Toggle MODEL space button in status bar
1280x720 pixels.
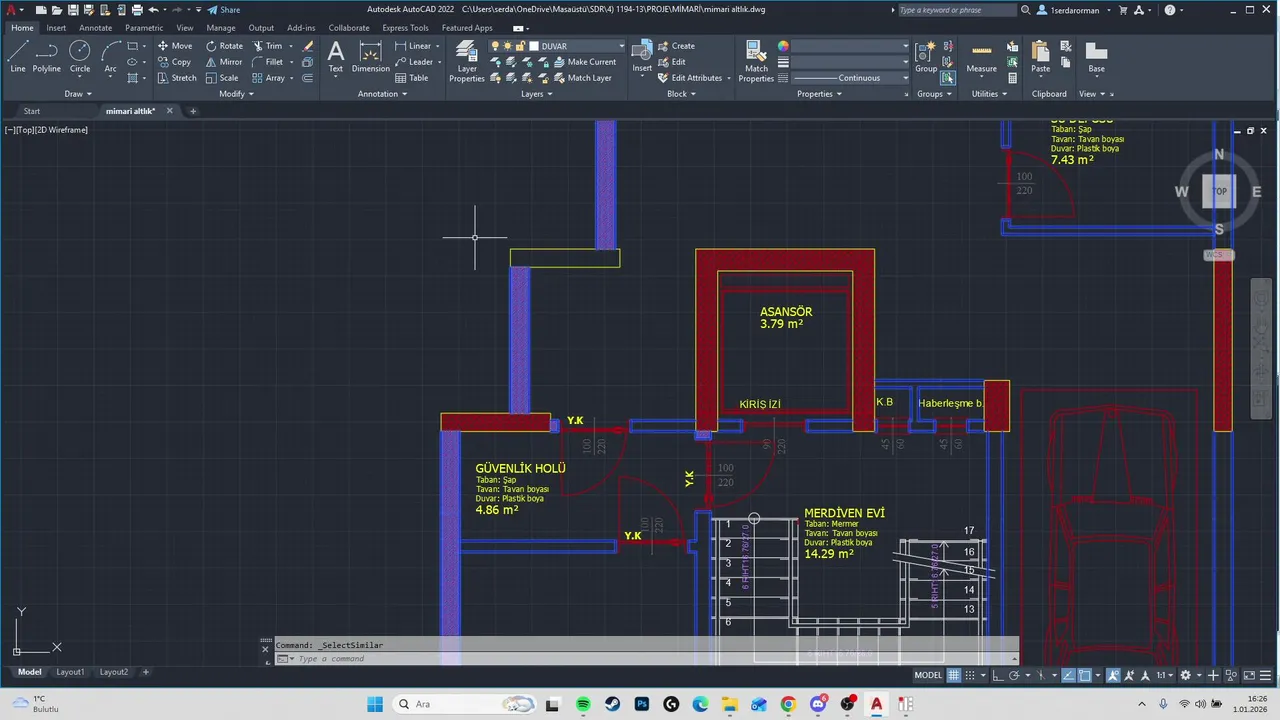[928, 675]
